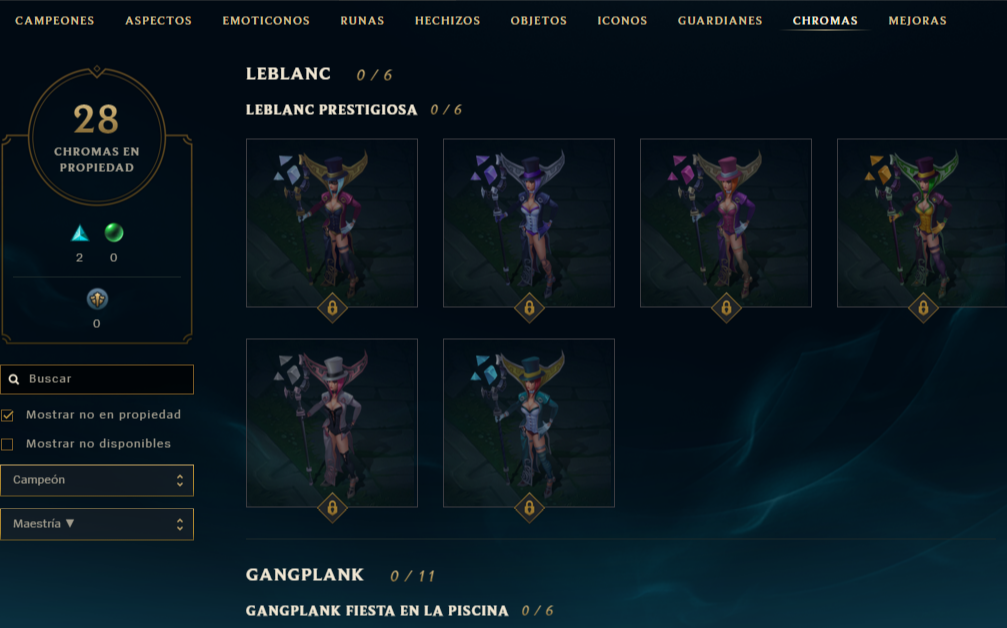Open the Guardianes tab
Image resolution: width=1007 pixels, height=628 pixels.
(720, 21)
